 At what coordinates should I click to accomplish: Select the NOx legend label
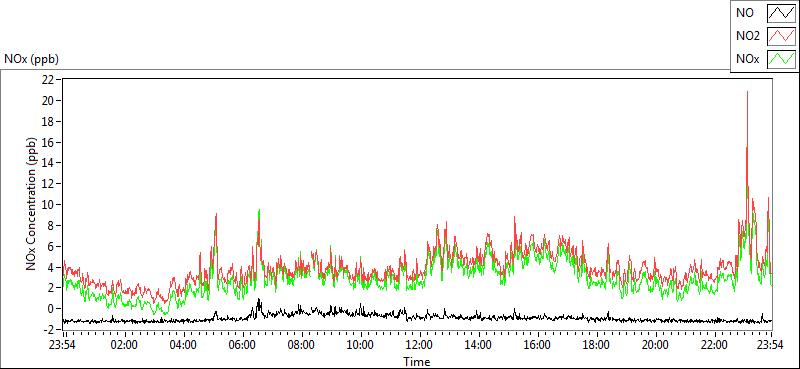(x=748, y=59)
